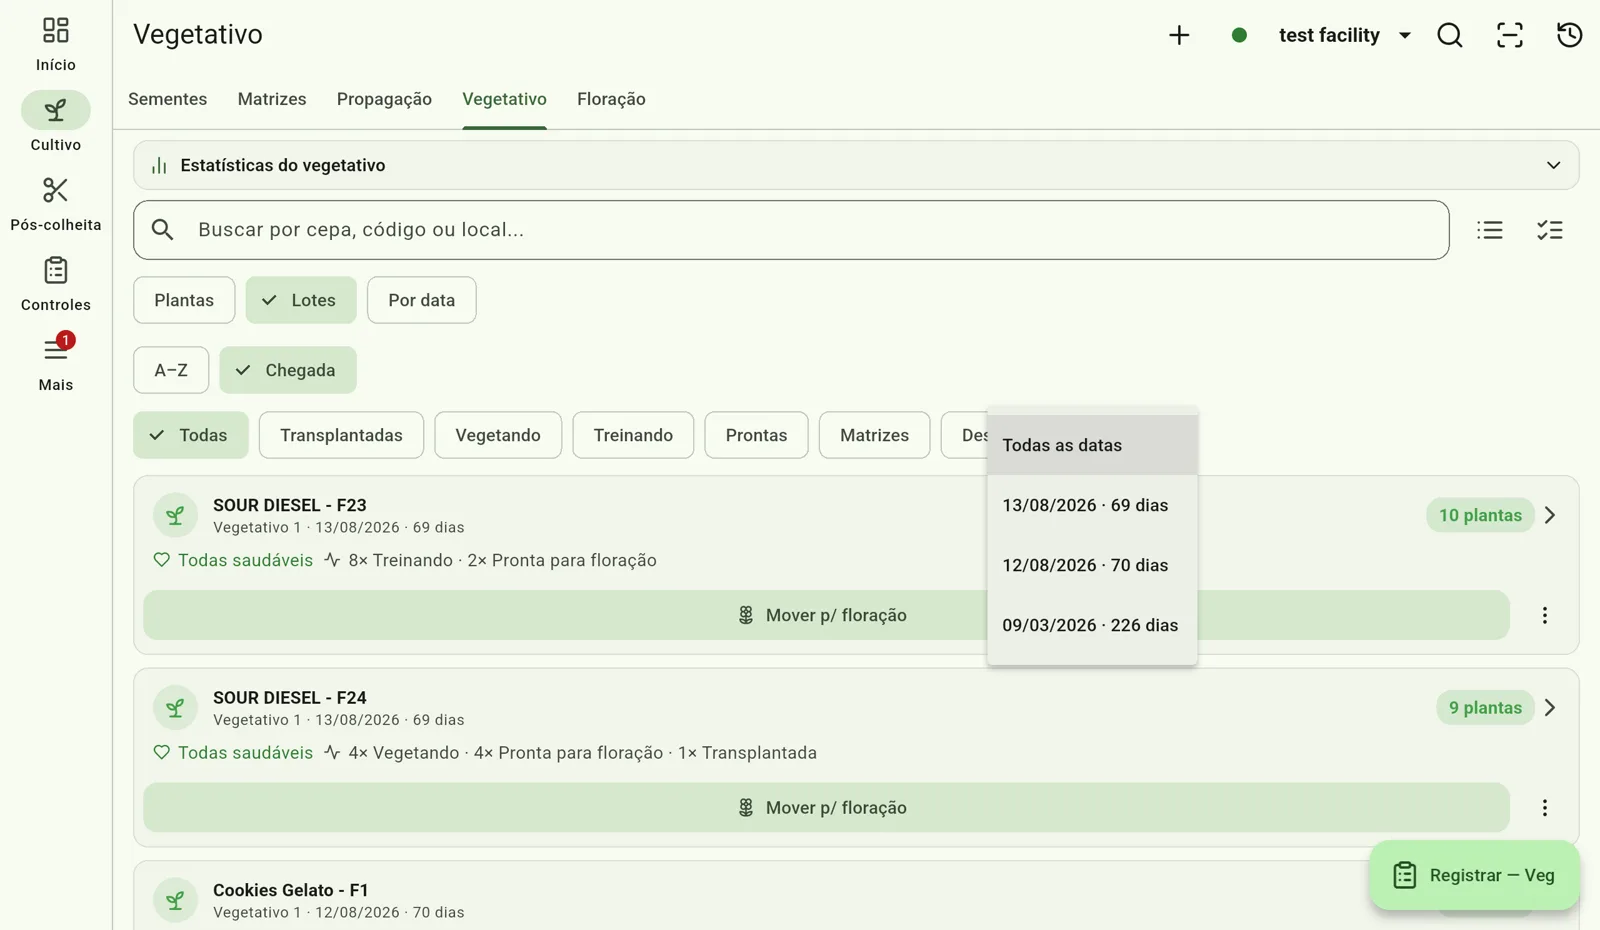Switch to list view icon

click(x=1490, y=230)
